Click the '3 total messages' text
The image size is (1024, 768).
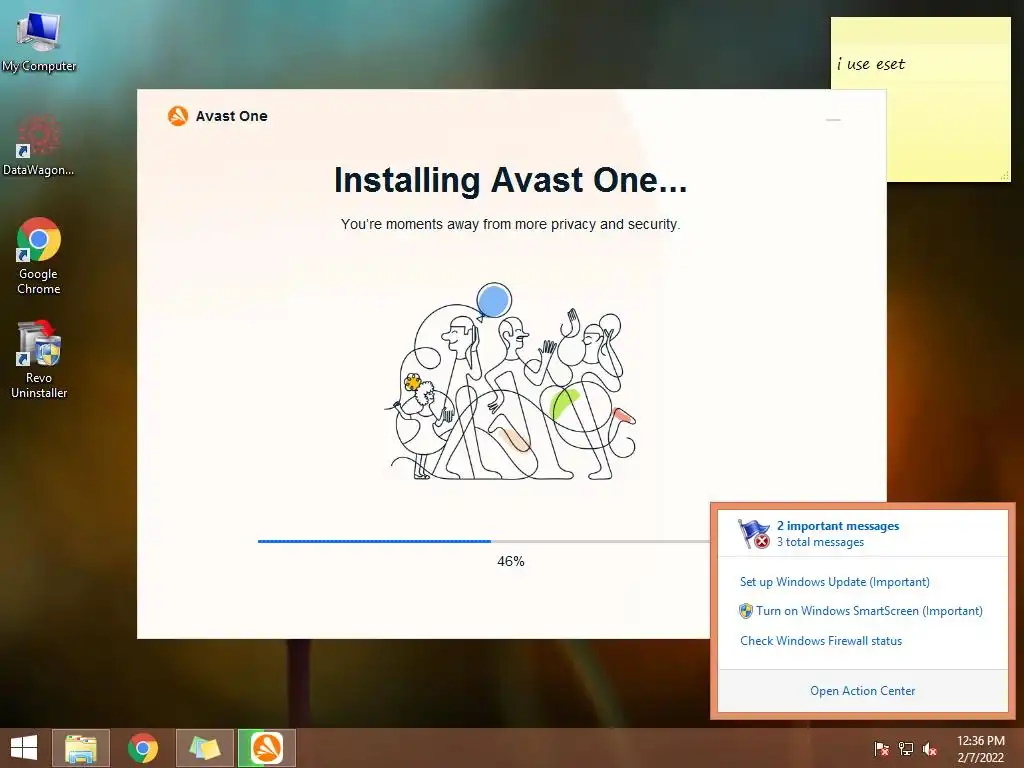click(x=820, y=542)
